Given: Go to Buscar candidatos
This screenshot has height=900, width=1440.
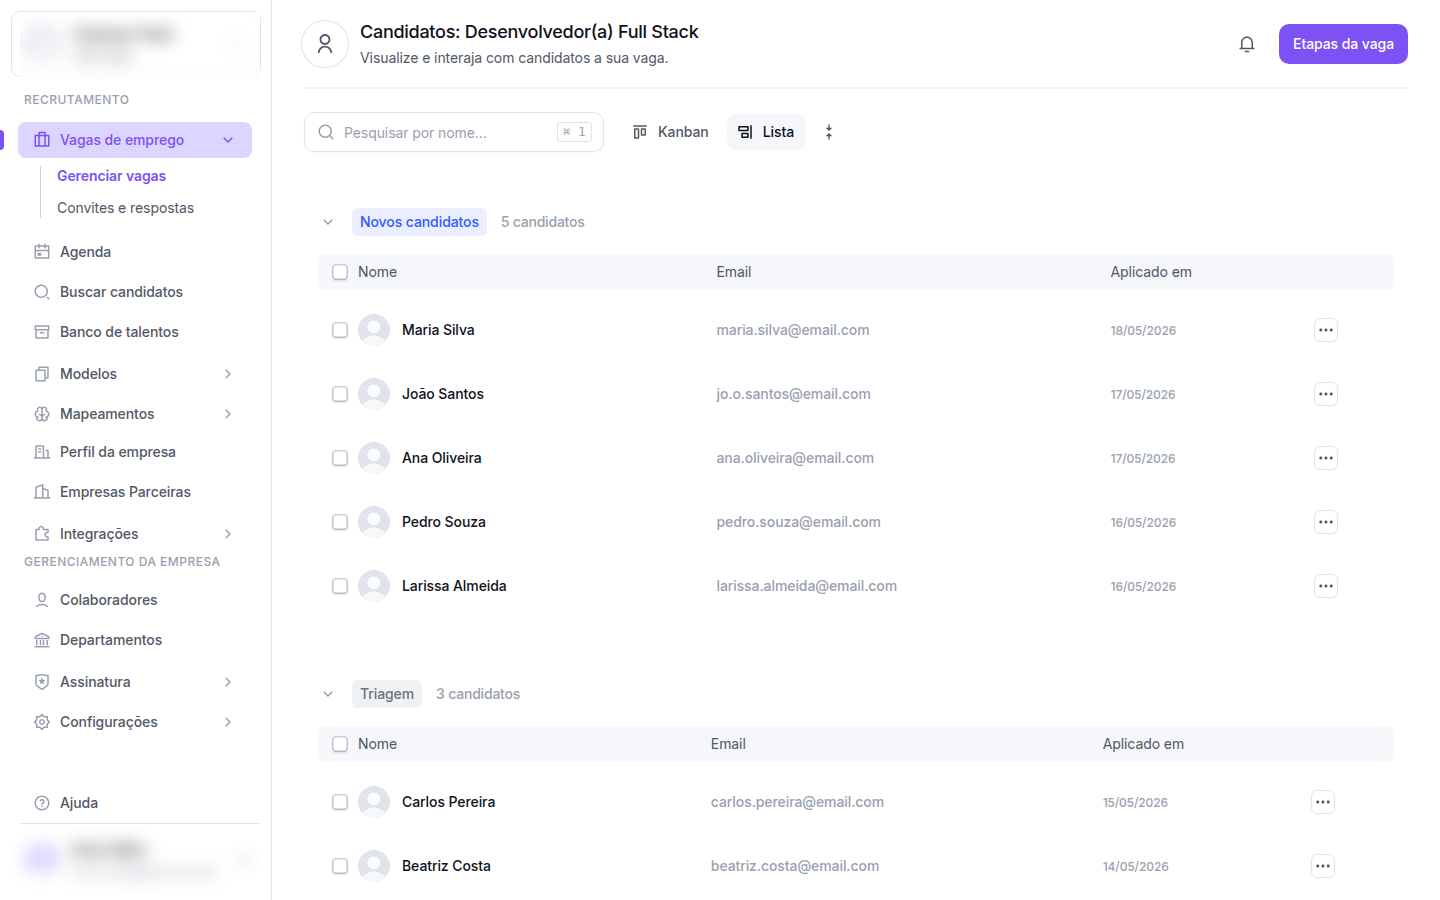Looking at the screenshot, I should click(121, 292).
